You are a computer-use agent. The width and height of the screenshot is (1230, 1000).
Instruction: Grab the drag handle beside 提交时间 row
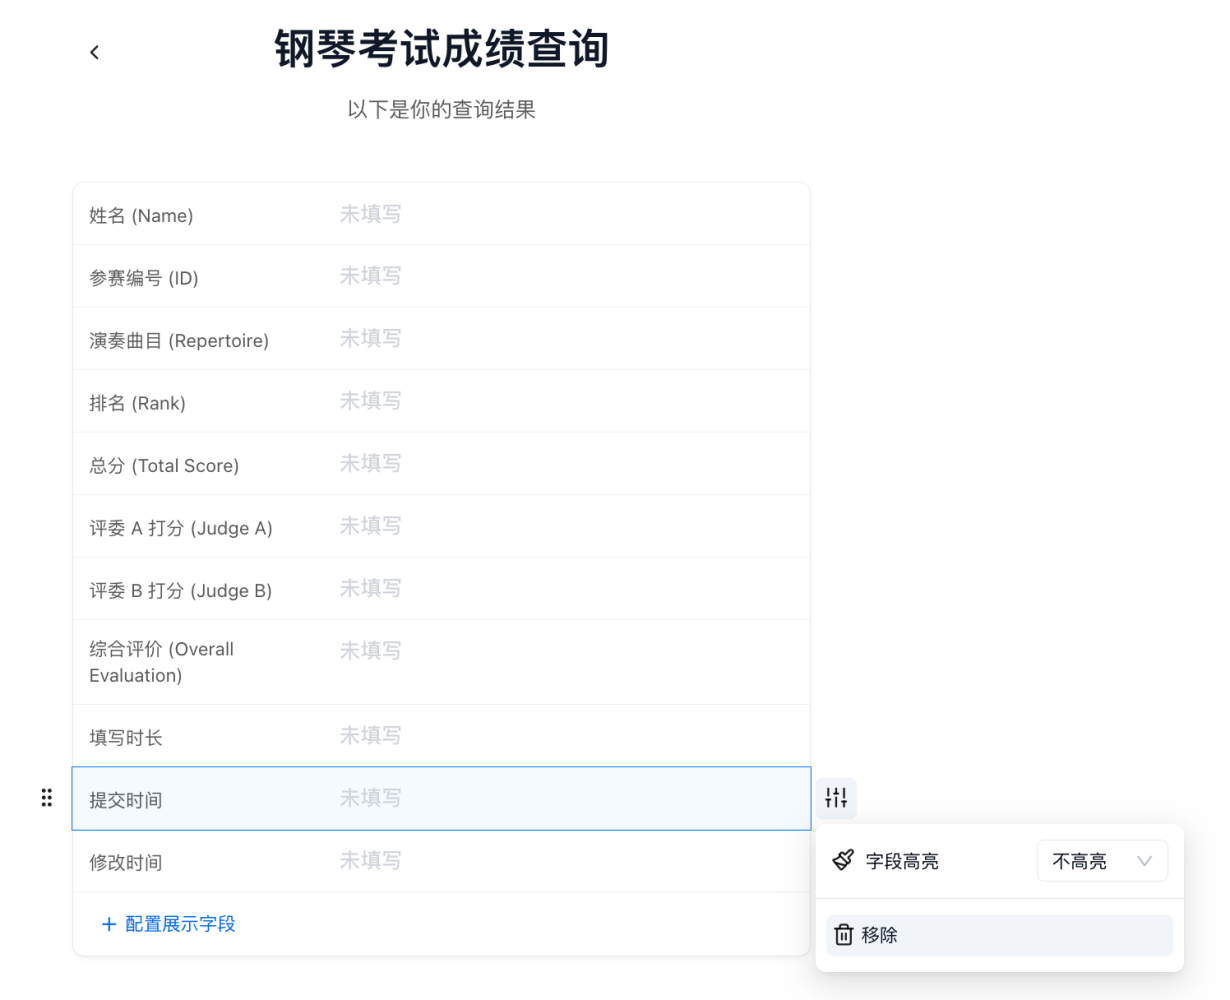(47, 798)
